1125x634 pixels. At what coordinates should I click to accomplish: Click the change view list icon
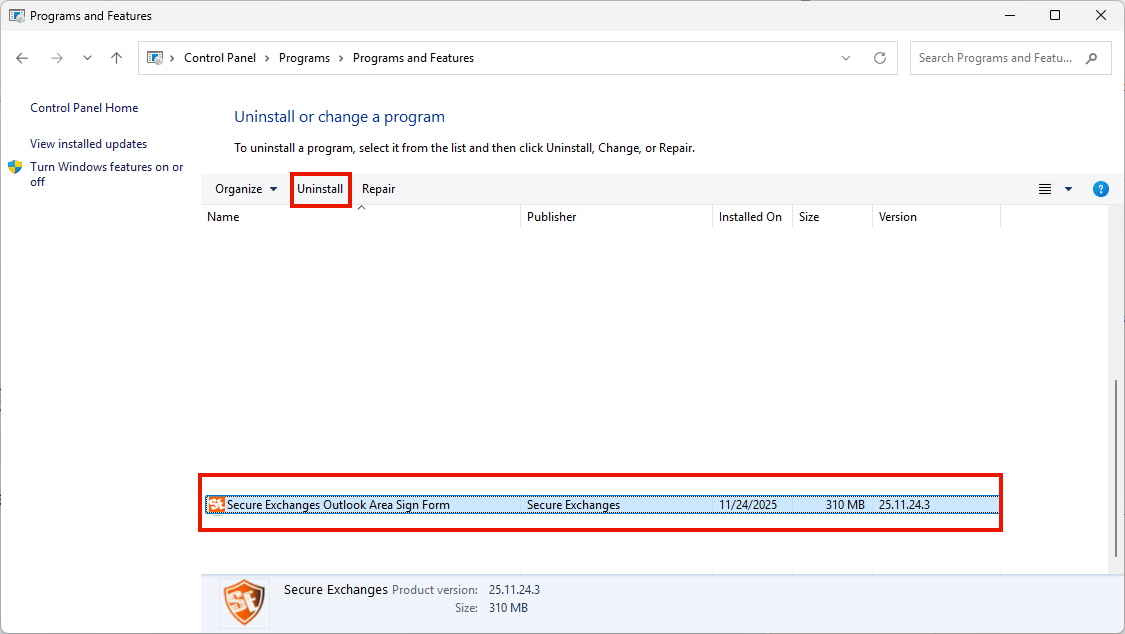click(1045, 189)
